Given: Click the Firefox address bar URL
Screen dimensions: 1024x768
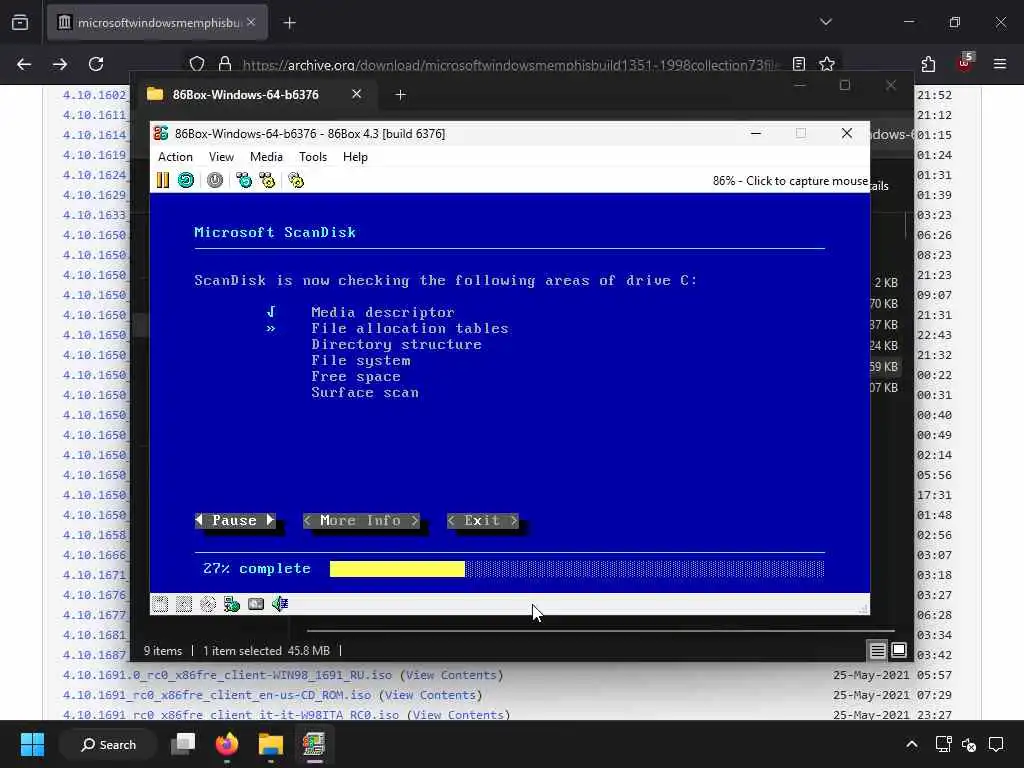Looking at the screenshot, I should click(x=509, y=65).
